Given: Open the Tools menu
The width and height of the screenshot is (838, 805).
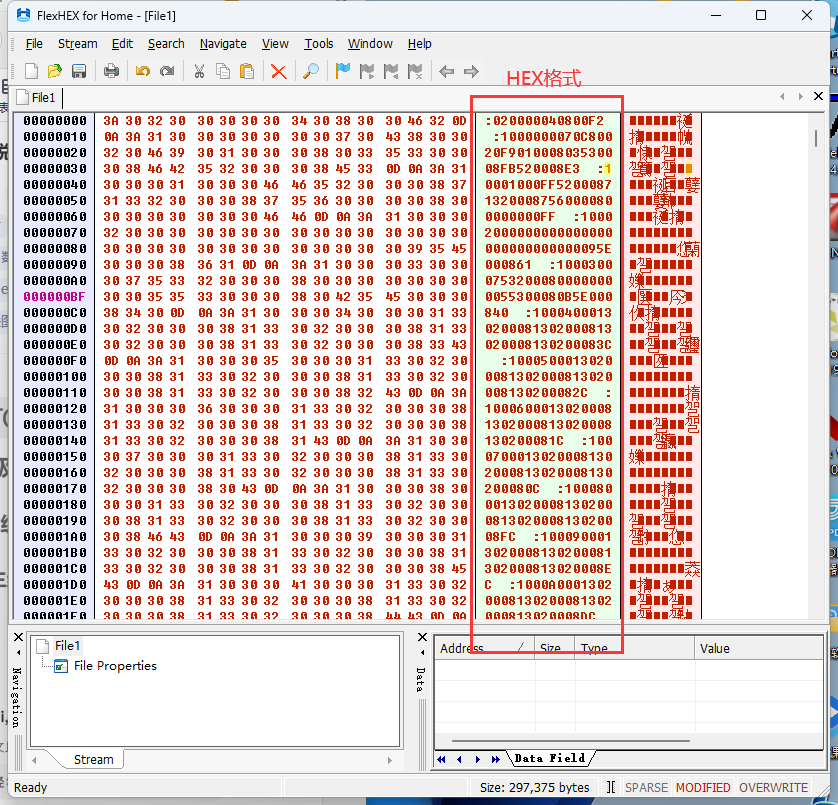Looking at the screenshot, I should pos(319,44).
